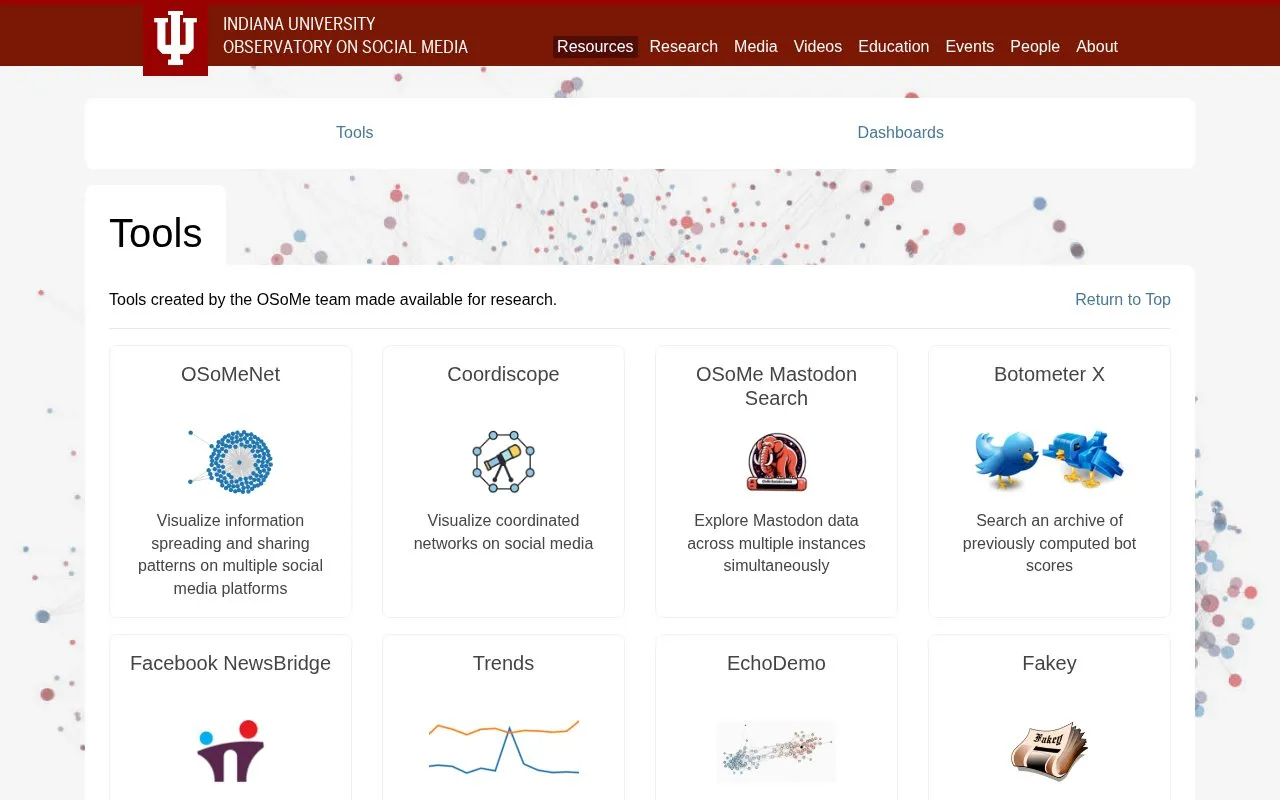Click the Indiana University trident logo
This screenshot has width=1280, height=800.
tap(175, 39)
